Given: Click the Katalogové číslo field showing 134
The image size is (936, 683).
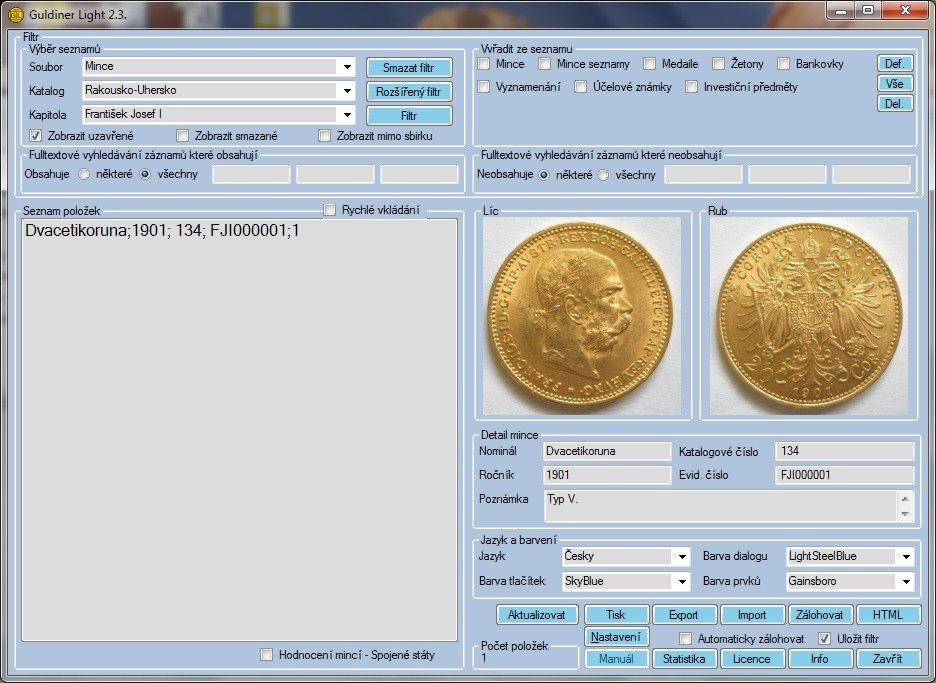Looking at the screenshot, I should 845,451.
